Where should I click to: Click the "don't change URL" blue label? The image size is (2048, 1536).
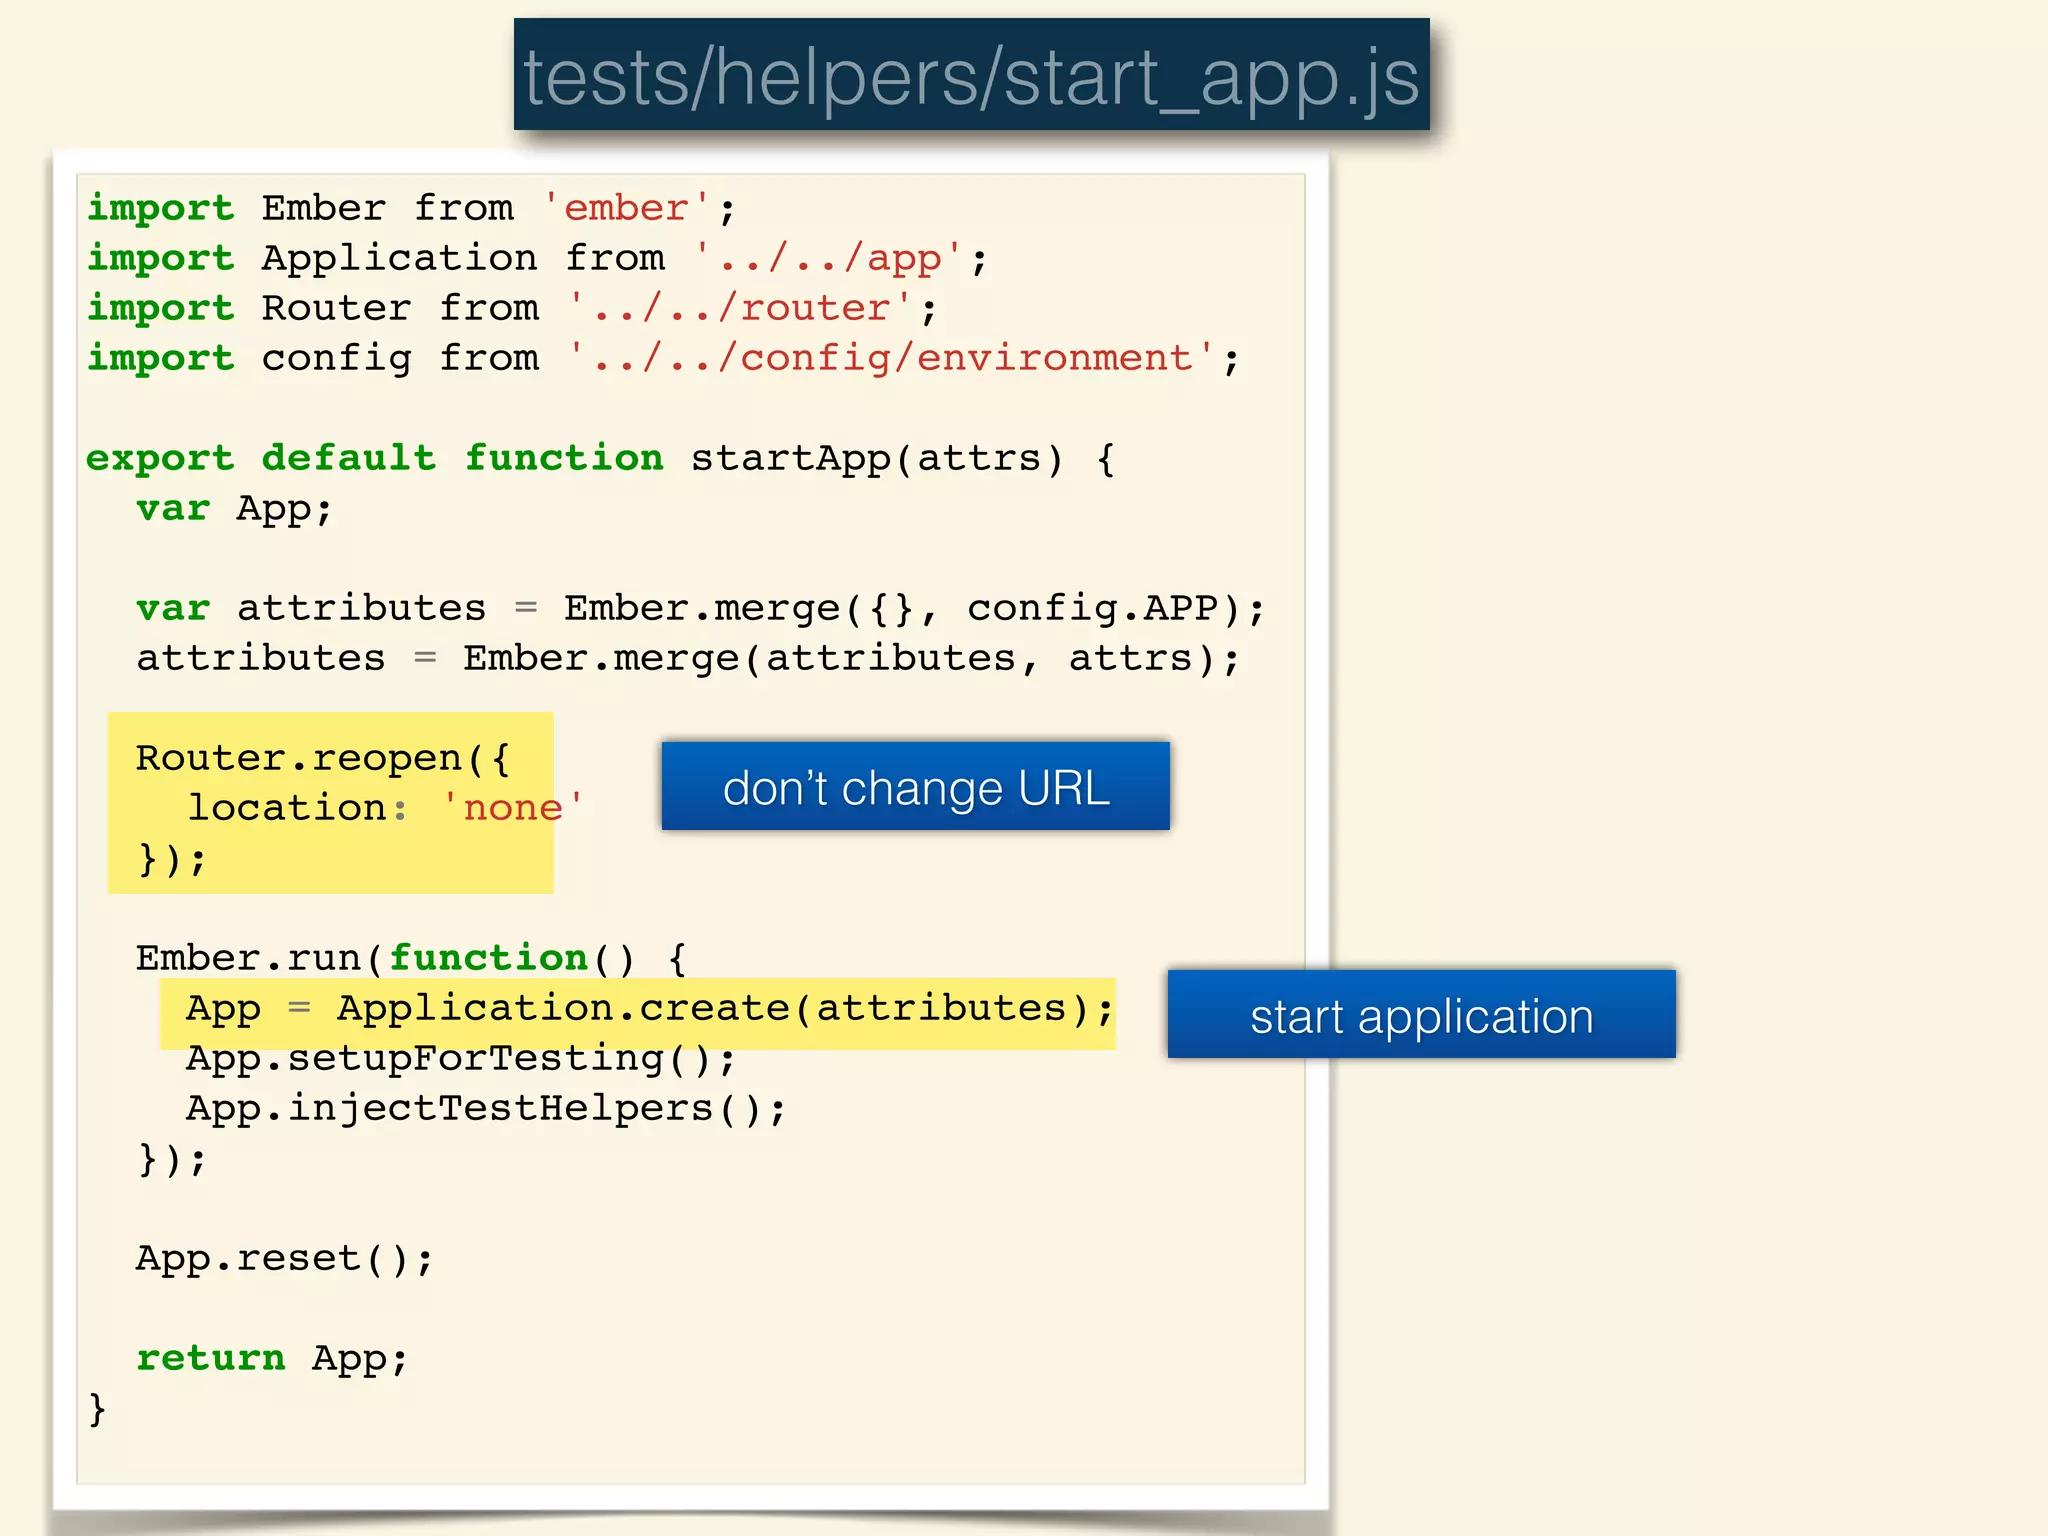[915, 786]
